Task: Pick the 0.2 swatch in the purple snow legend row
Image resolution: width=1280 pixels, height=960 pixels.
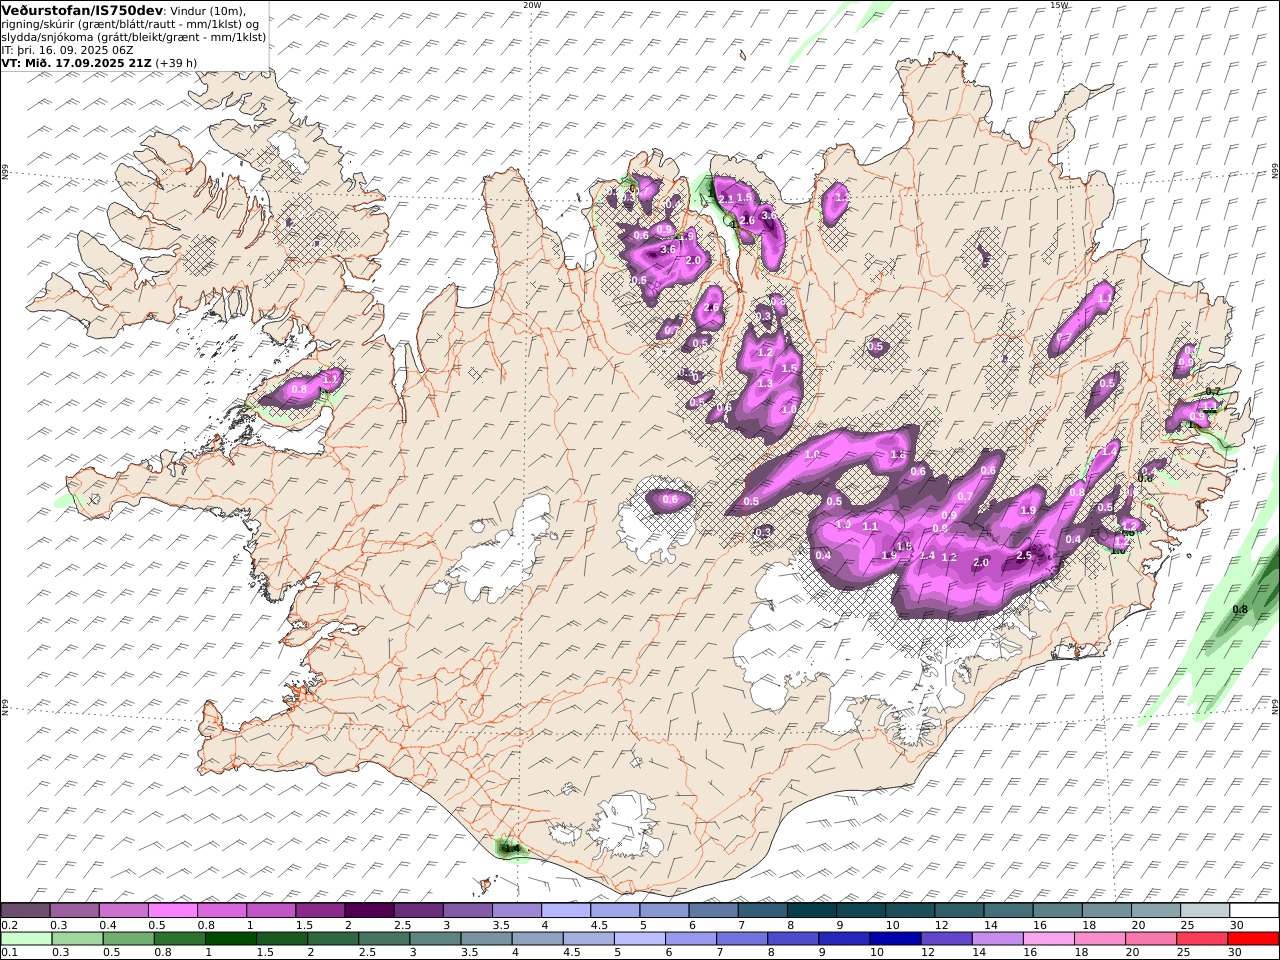Action: pos(25,910)
